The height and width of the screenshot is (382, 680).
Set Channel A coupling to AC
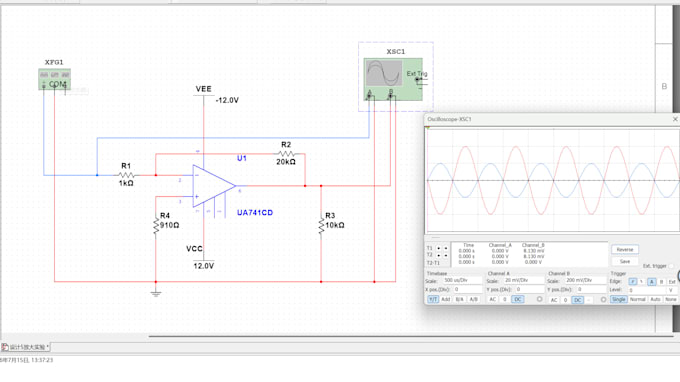[493, 300]
